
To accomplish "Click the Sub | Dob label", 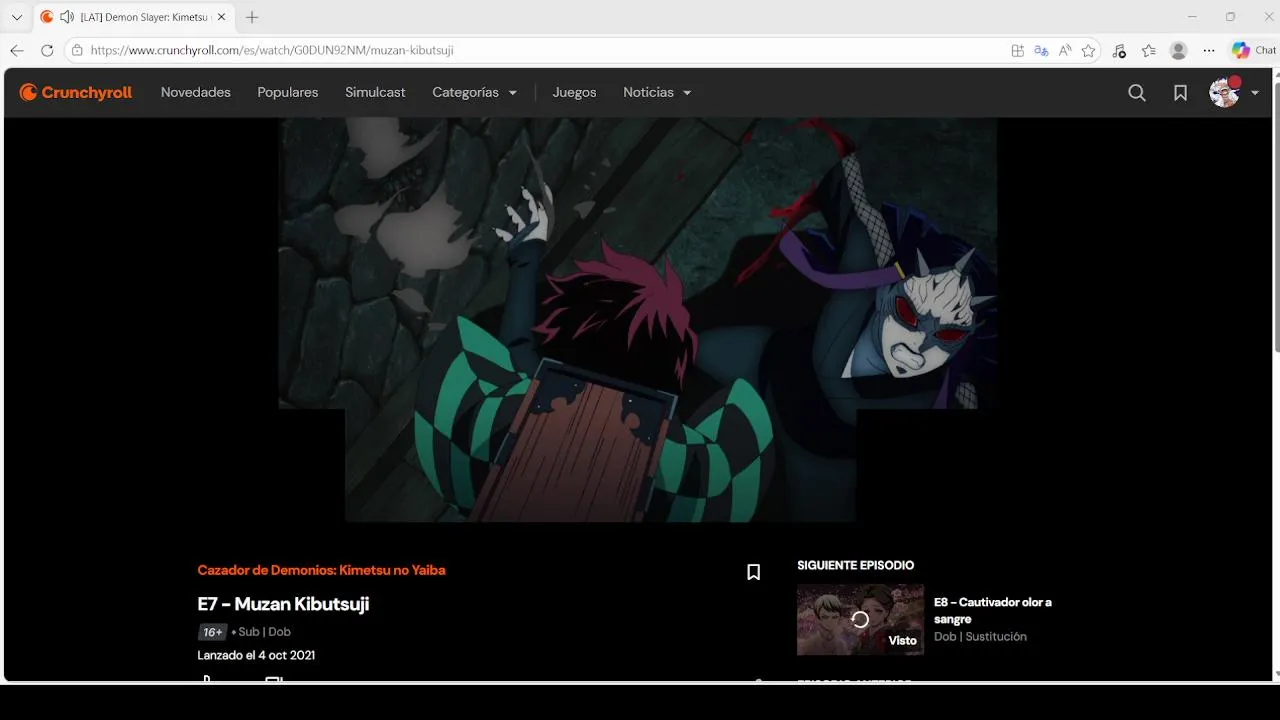I will 265,632.
